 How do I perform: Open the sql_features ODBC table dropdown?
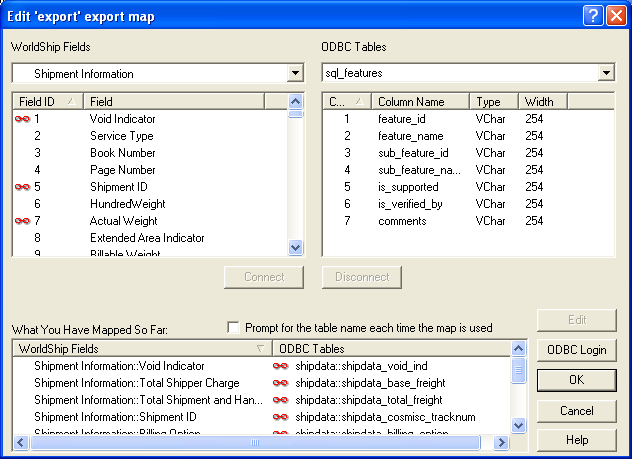point(606,73)
